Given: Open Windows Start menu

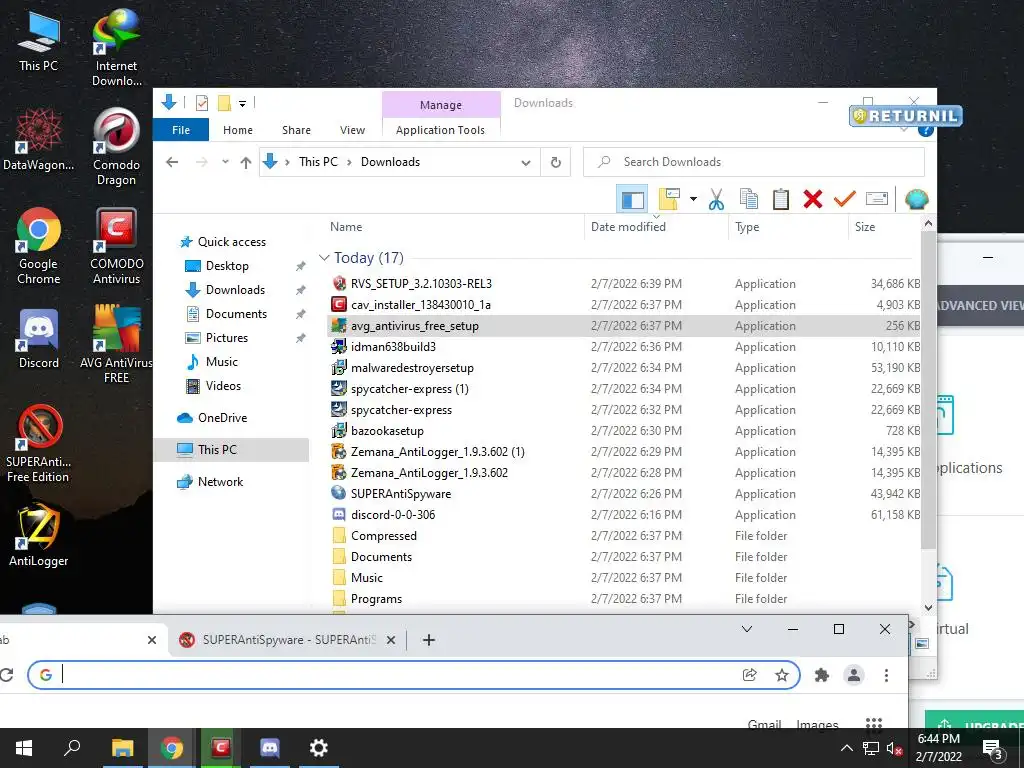Looking at the screenshot, I should tap(24, 748).
